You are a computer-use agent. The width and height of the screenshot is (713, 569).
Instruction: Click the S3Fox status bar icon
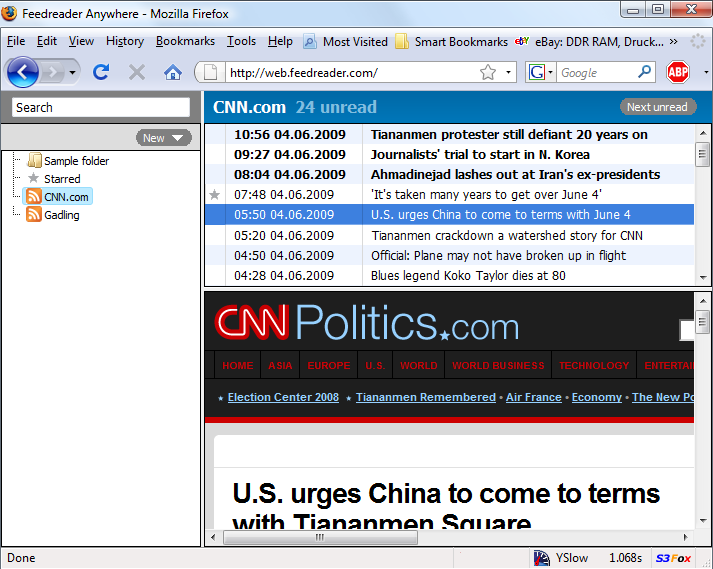(672, 558)
